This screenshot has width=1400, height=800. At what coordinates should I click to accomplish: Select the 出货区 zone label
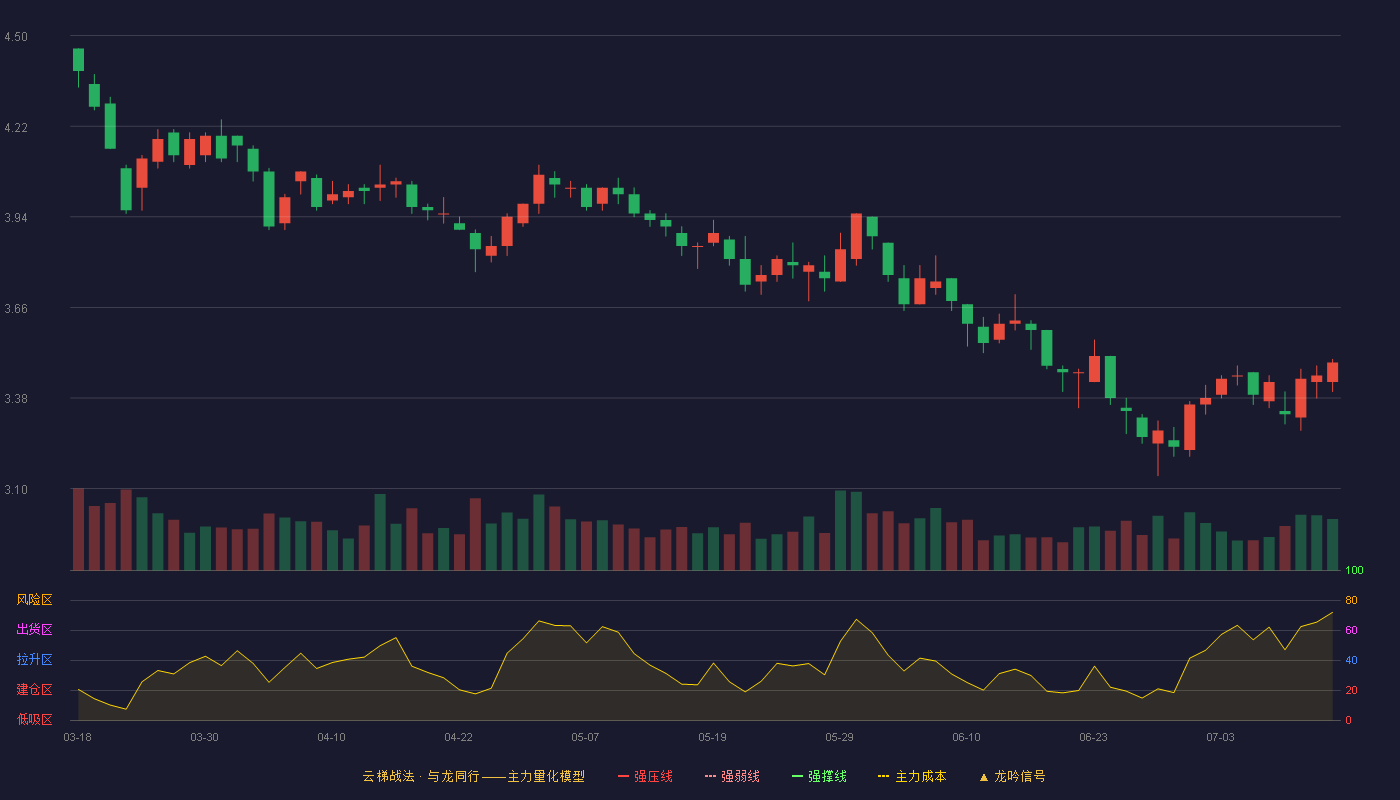click(34, 630)
